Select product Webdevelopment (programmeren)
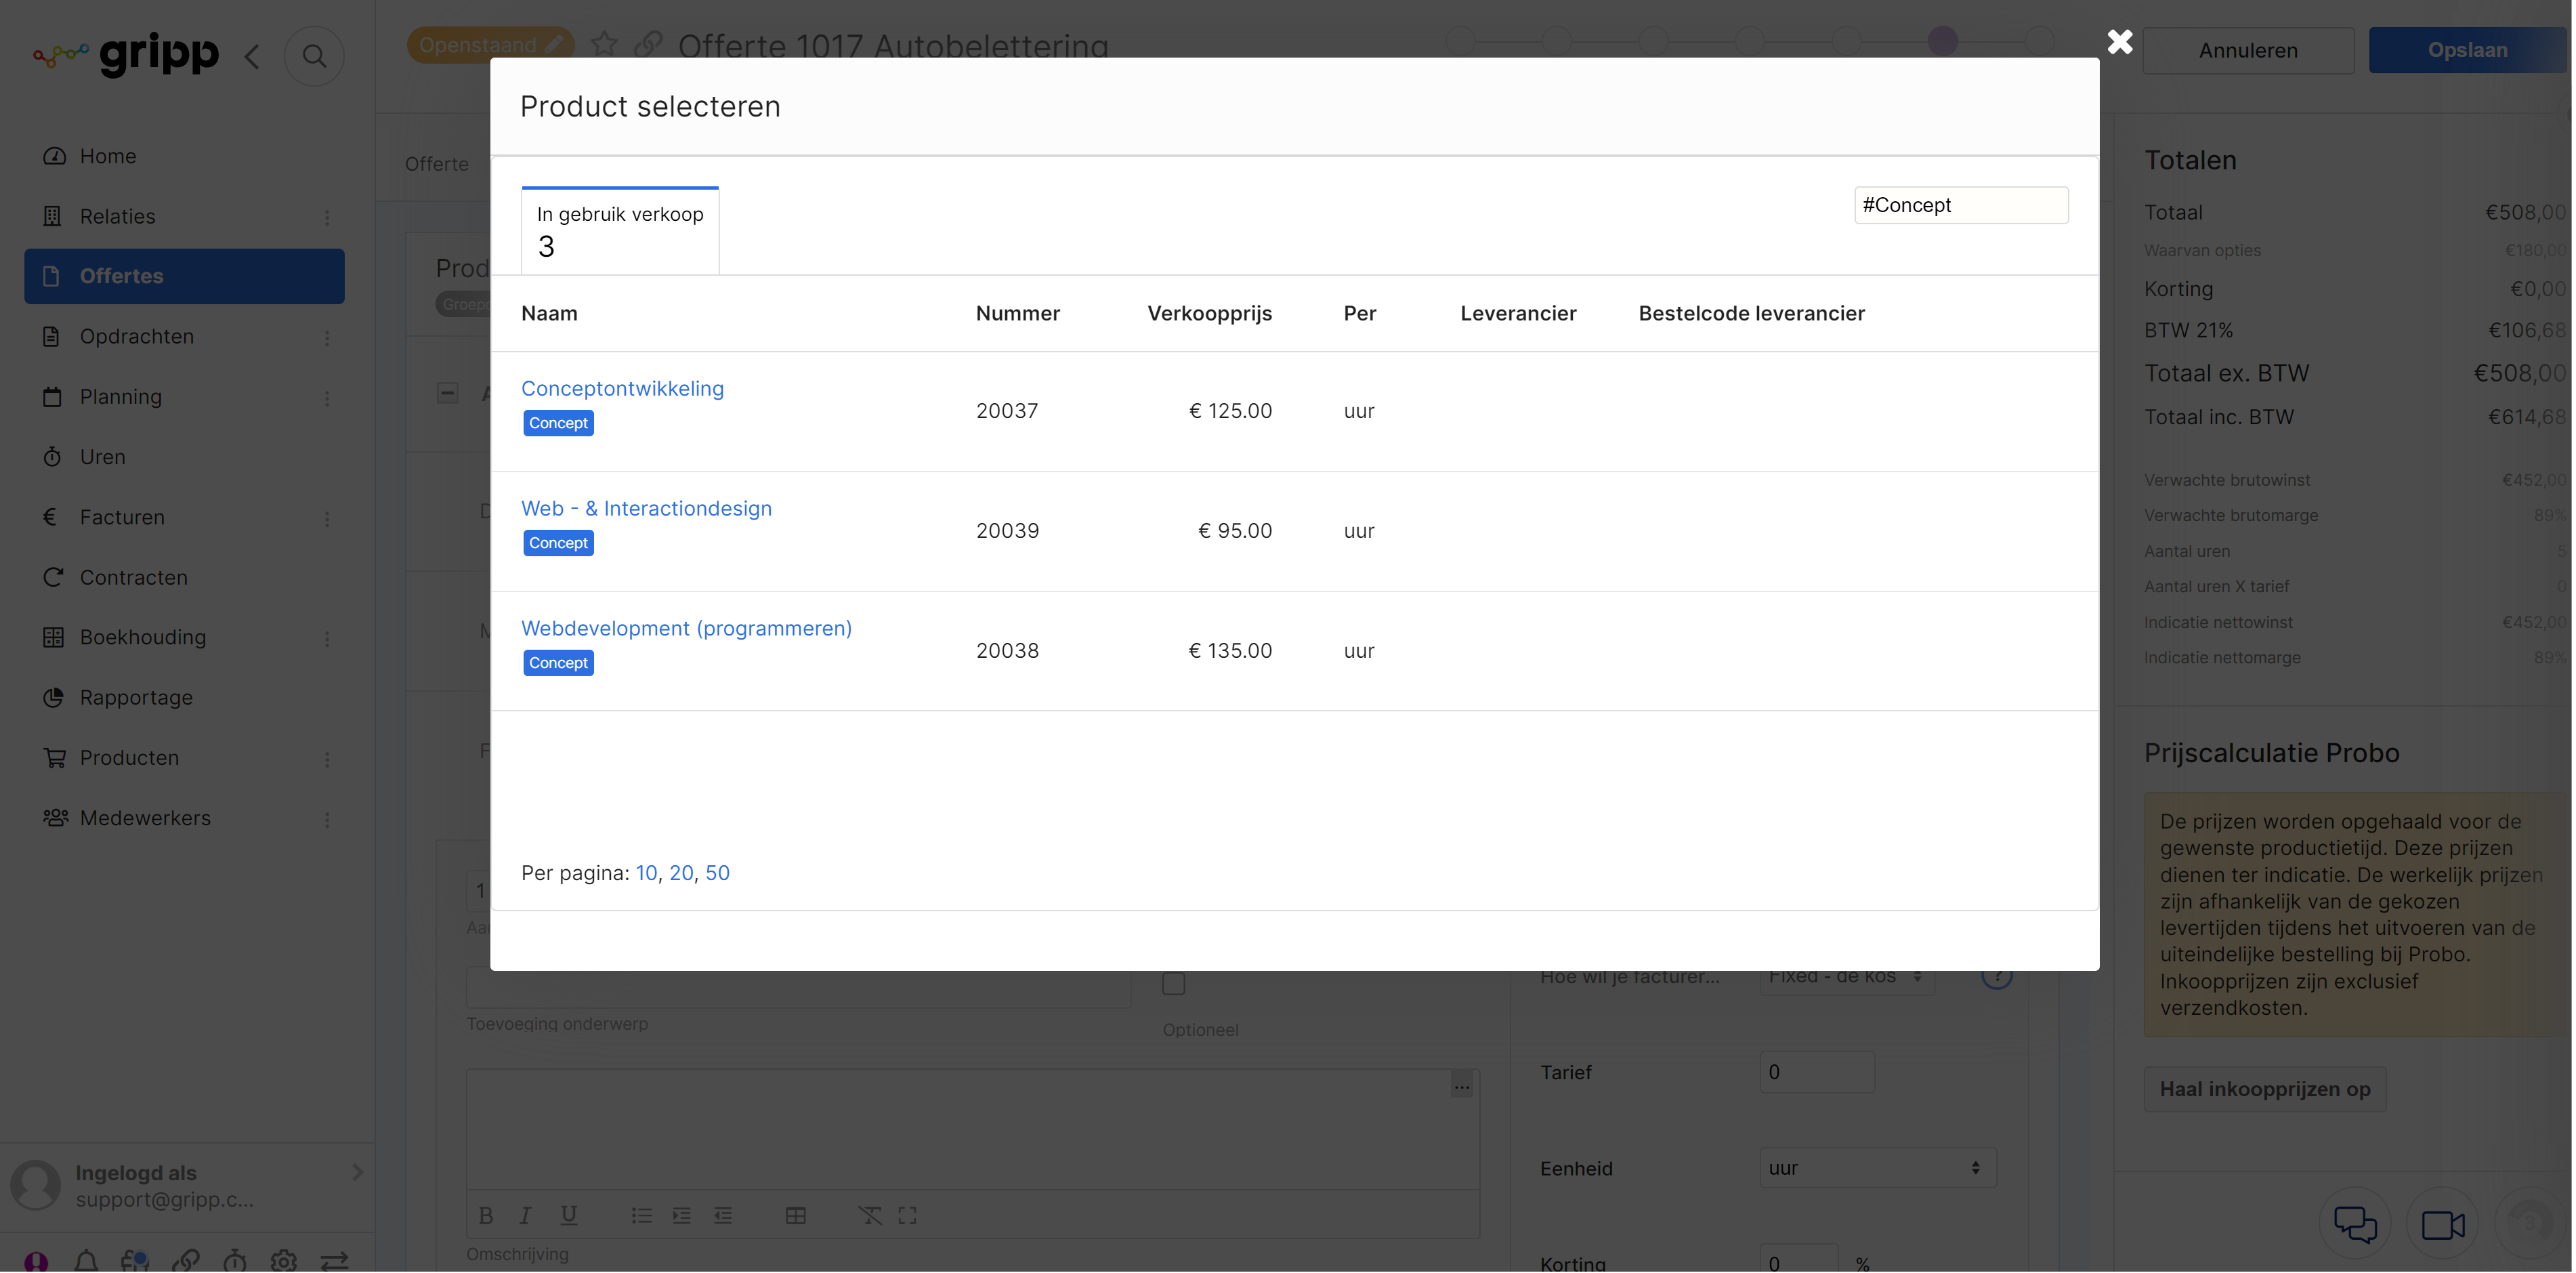This screenshot has width=2576, height=1273. coord(686,628)
